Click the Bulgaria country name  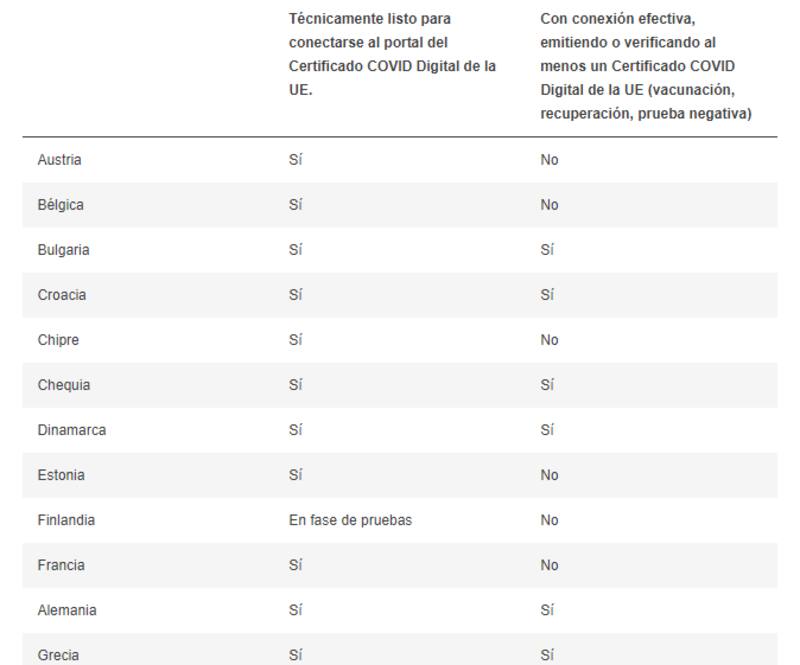pos(64,250)
